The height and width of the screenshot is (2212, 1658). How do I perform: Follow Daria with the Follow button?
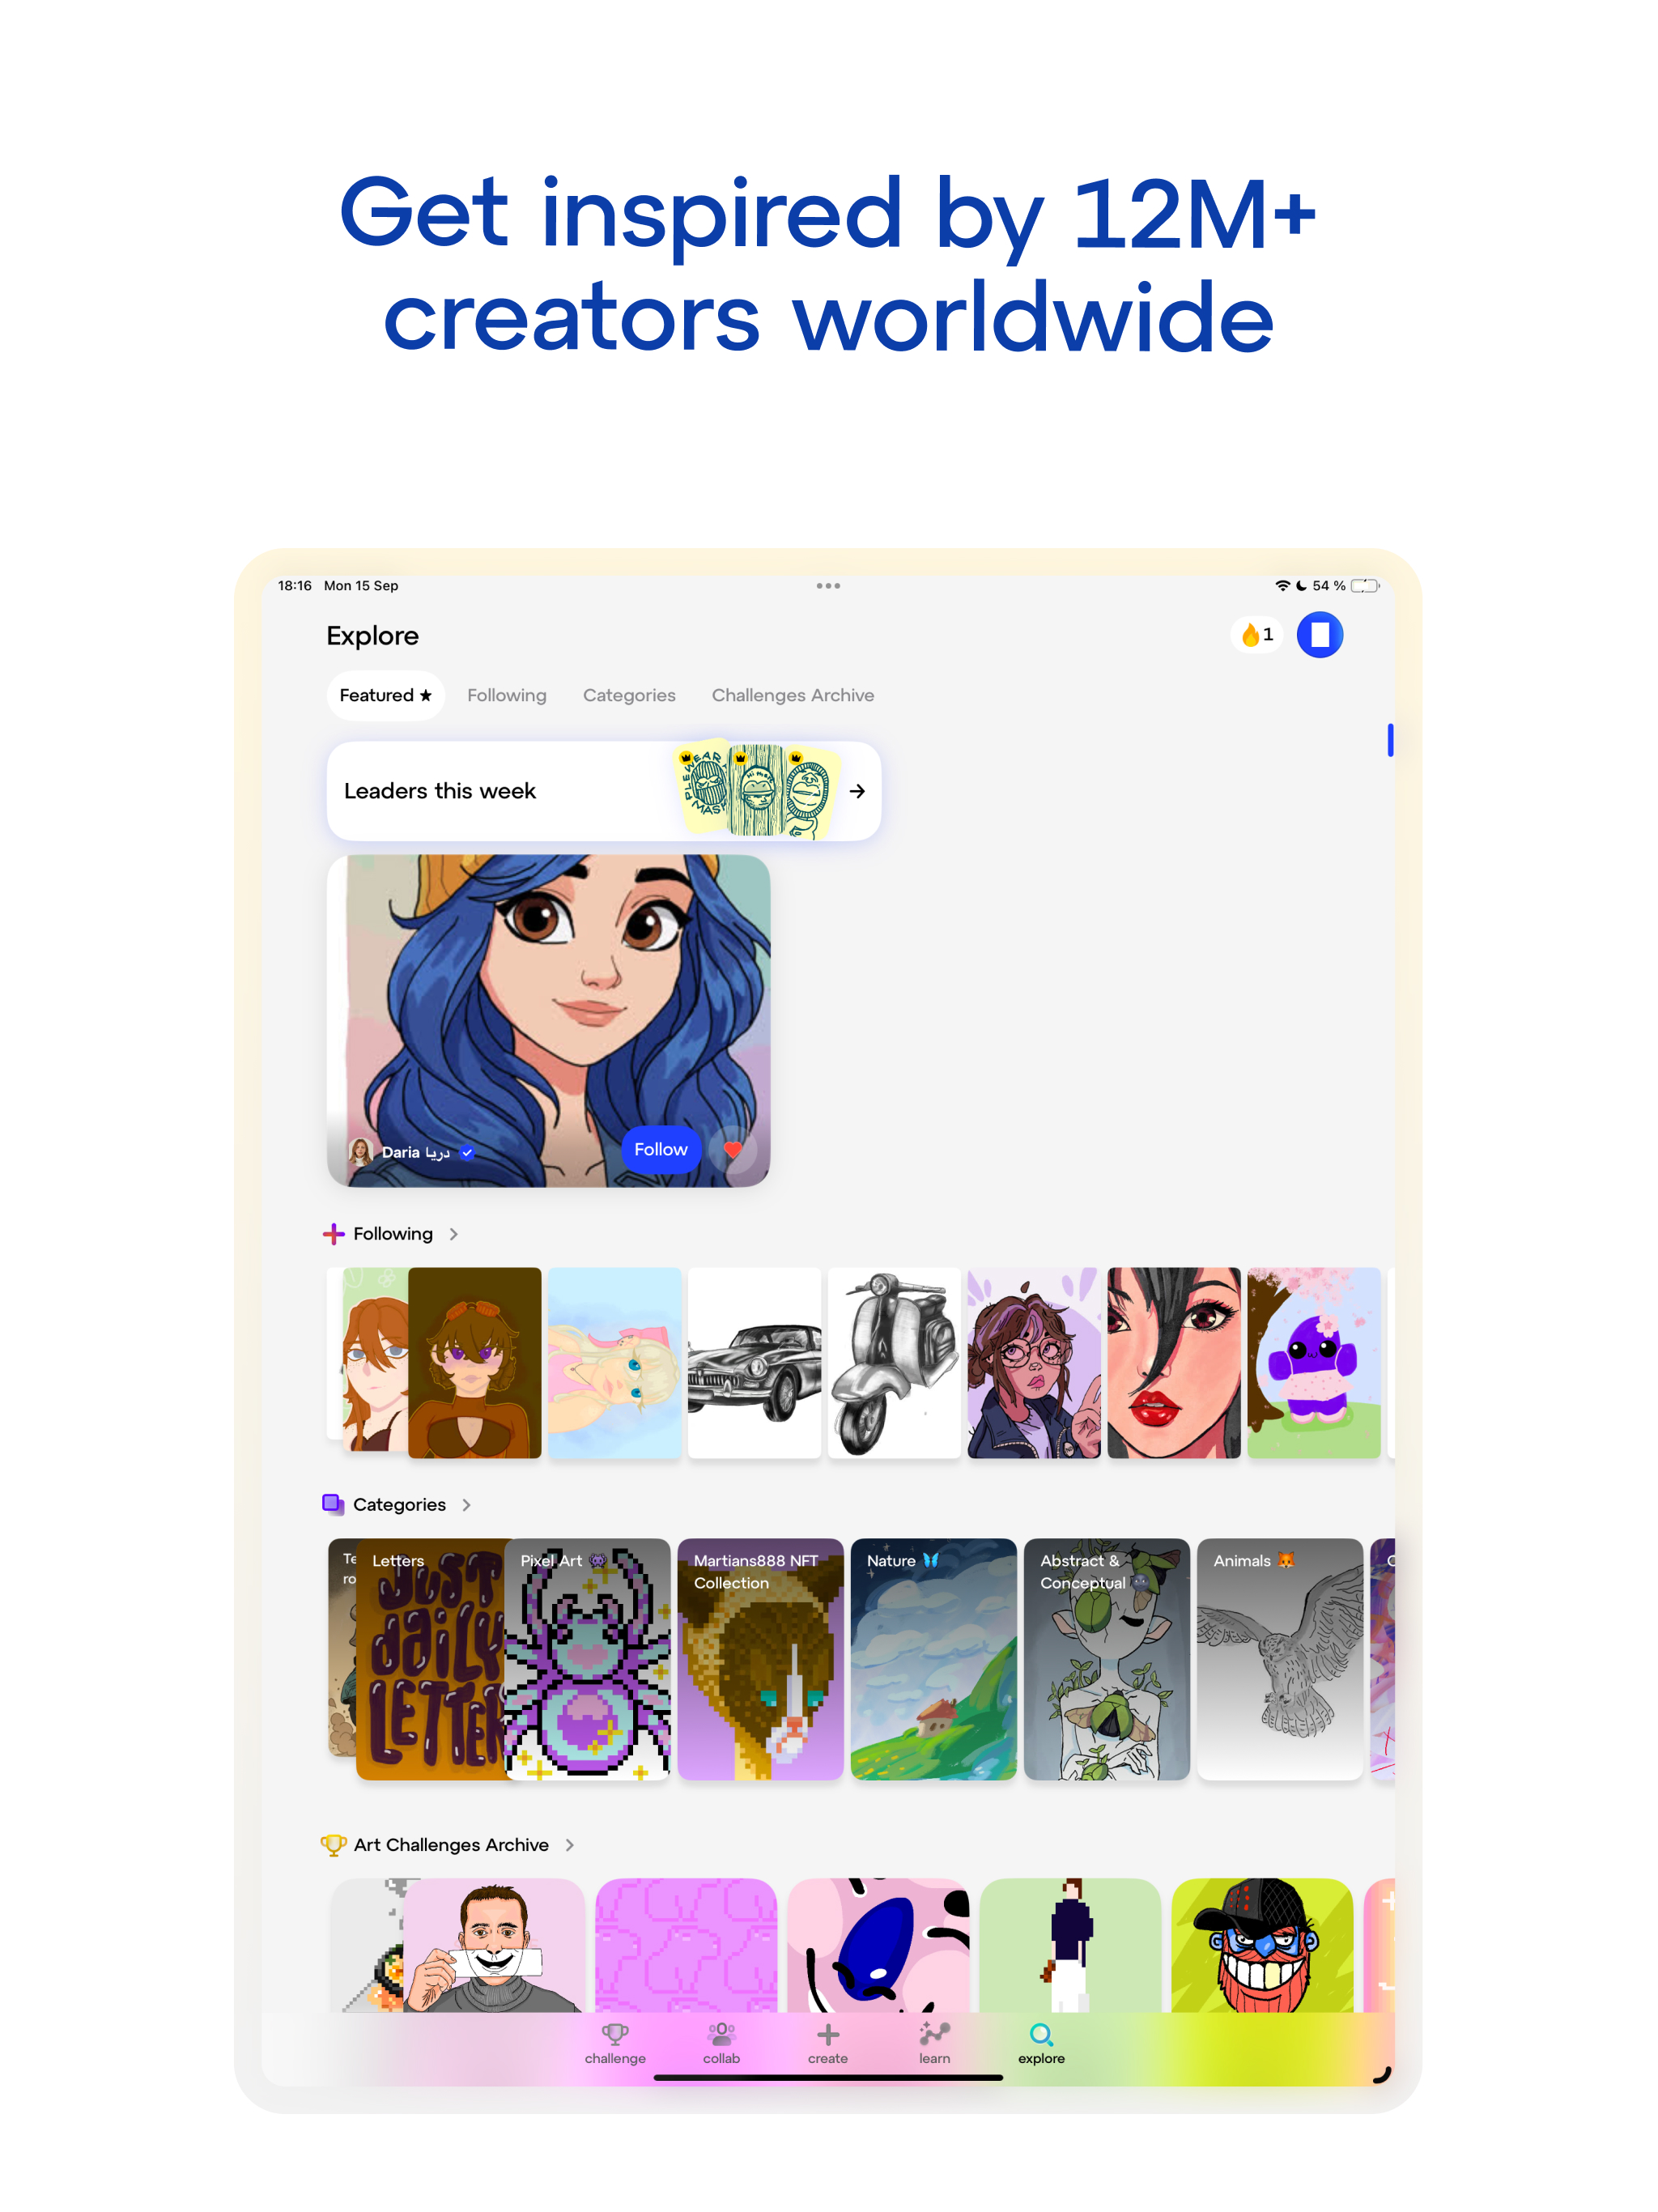(x=661, y=1150)
